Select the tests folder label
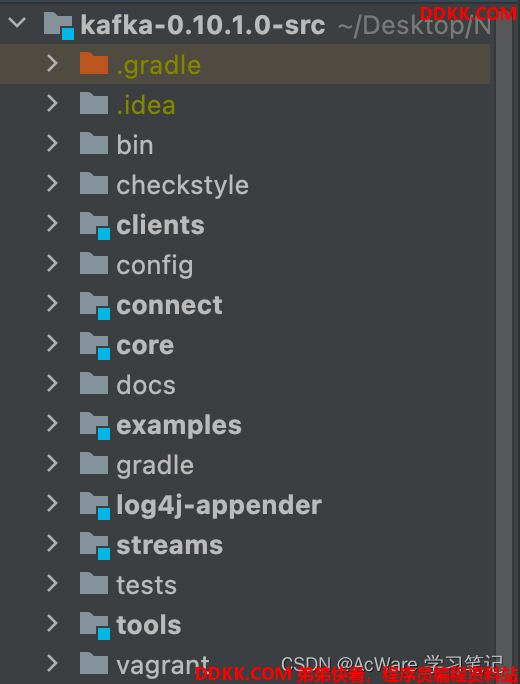Viewport: 520px width, 684px height. pyautogui.click(x=147, y=585)
